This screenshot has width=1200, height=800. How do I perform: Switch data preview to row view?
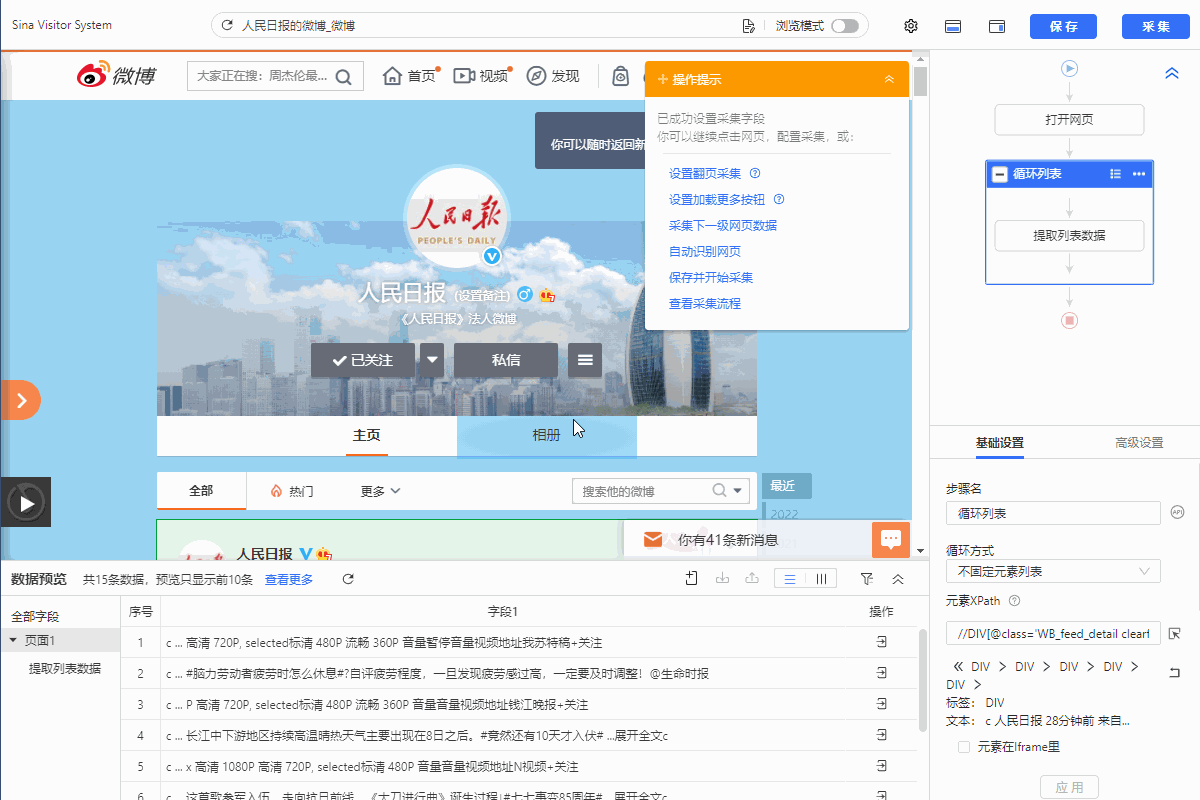tap(790, 579)
